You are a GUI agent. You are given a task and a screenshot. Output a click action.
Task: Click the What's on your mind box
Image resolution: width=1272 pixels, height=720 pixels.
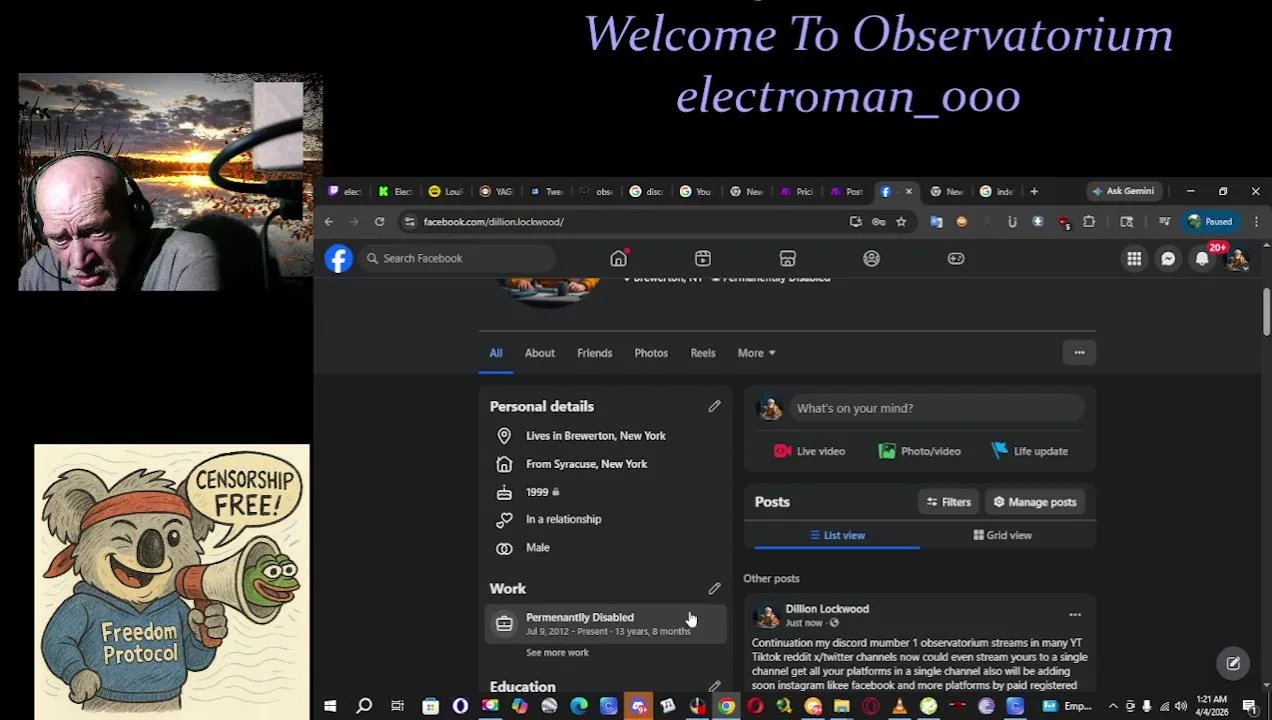[937, 408]
